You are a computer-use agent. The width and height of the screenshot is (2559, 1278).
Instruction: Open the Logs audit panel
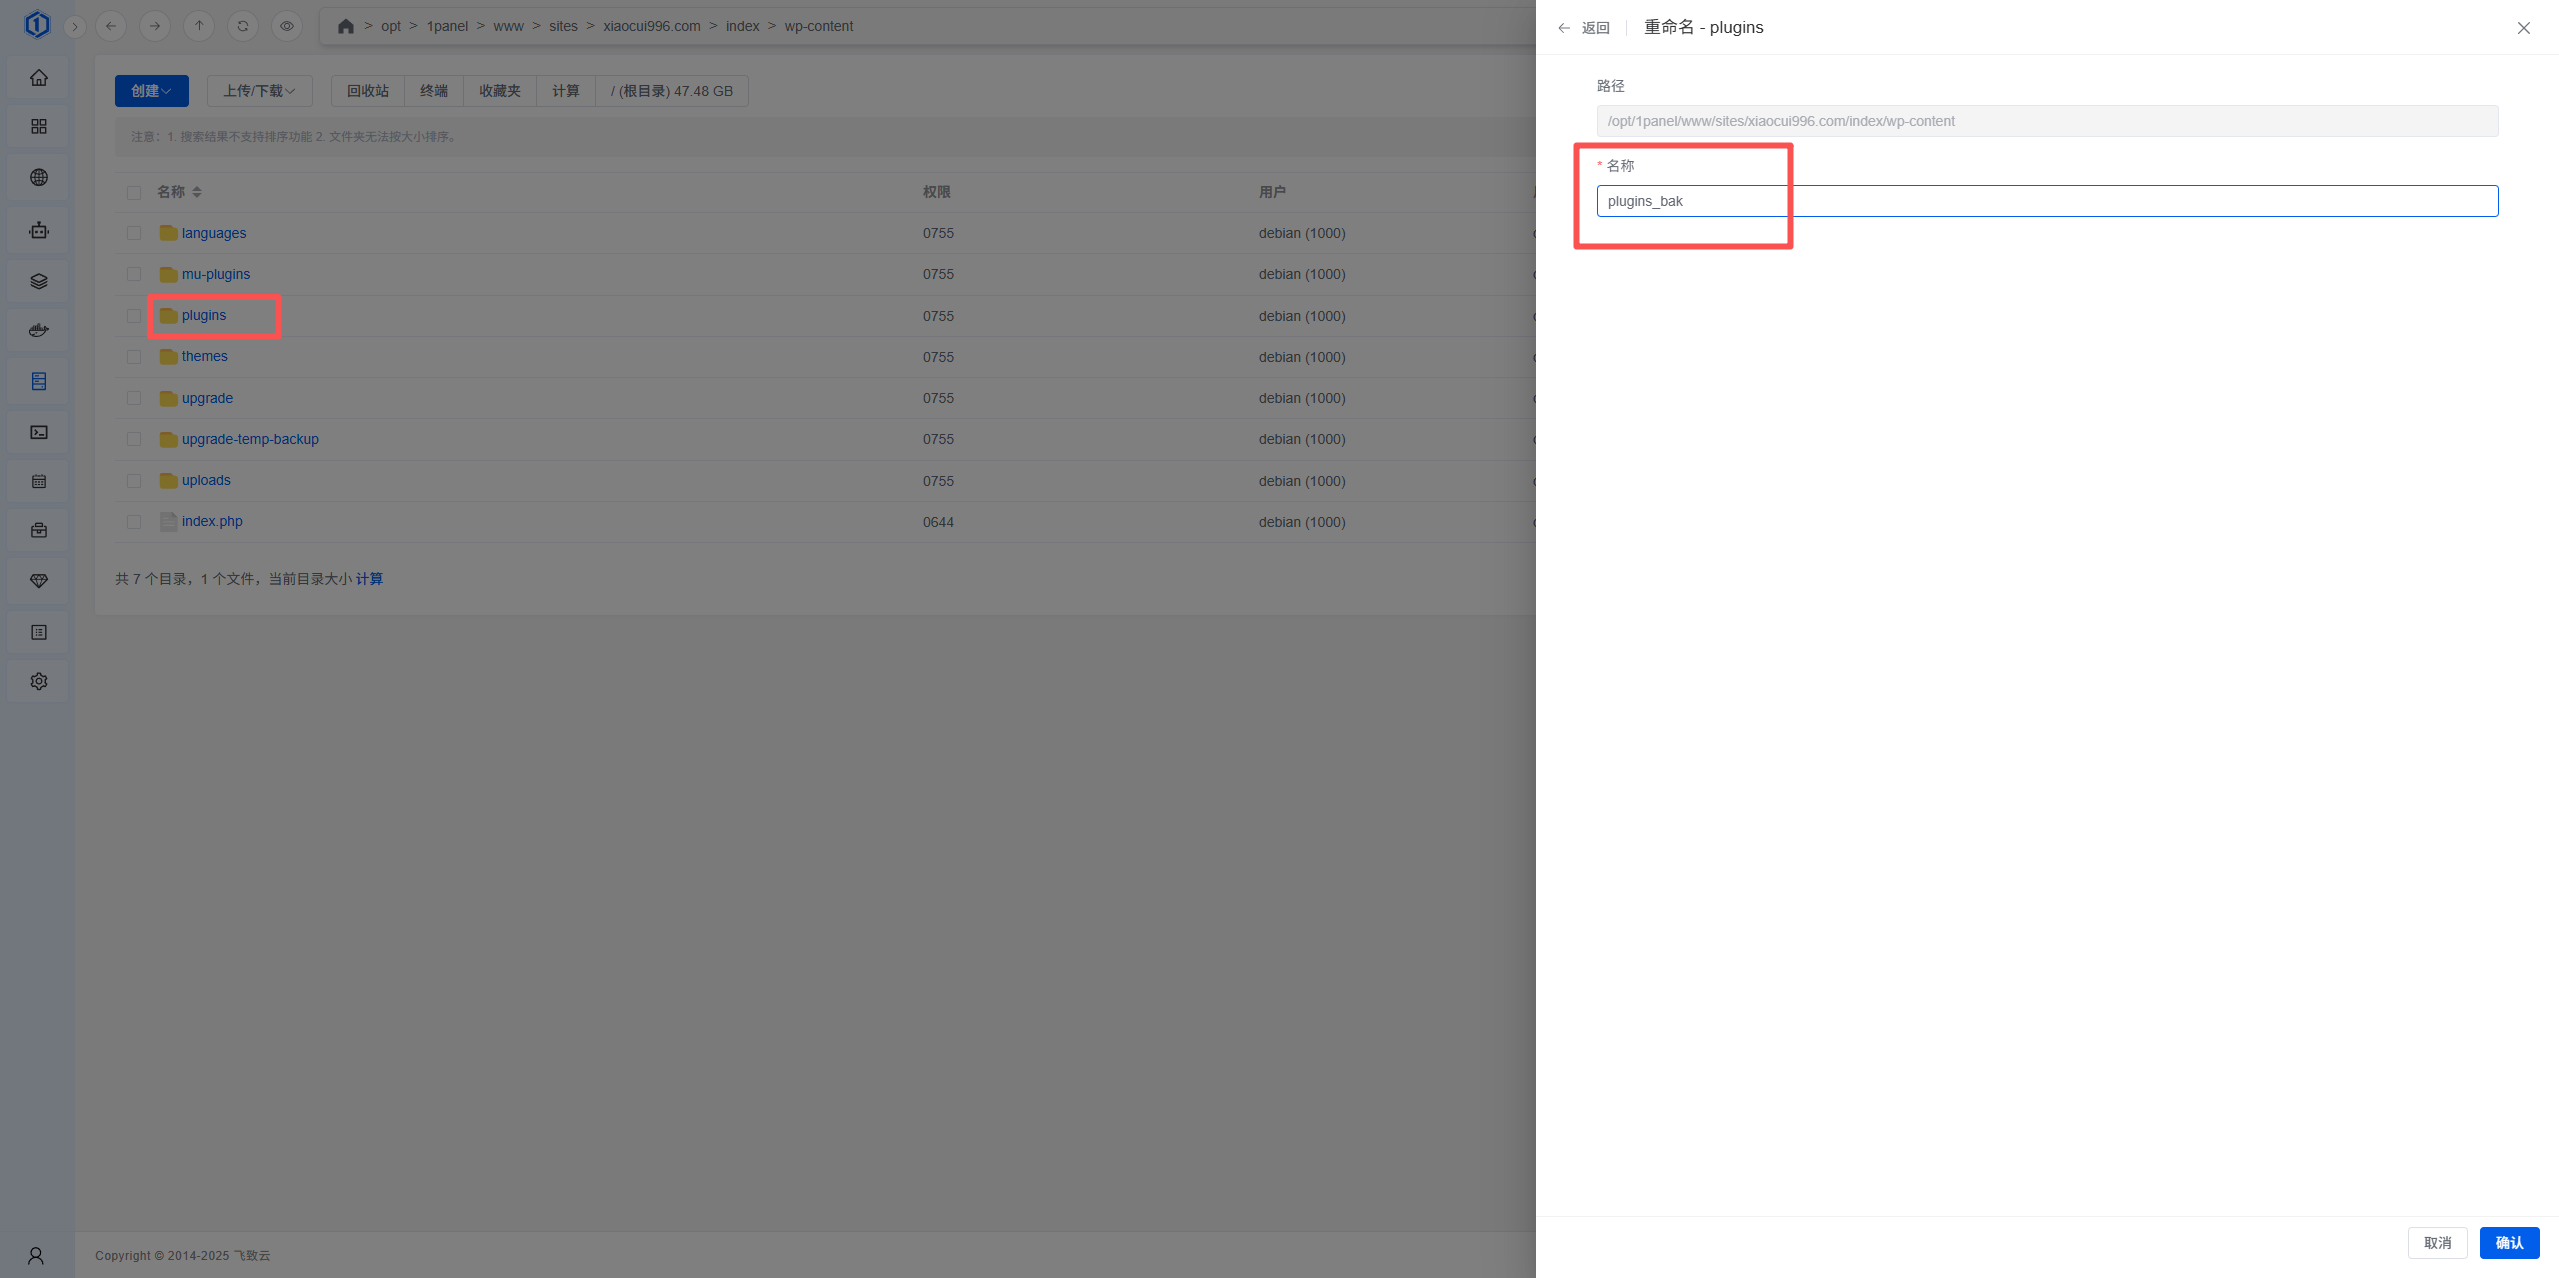(x=37, y=631)
